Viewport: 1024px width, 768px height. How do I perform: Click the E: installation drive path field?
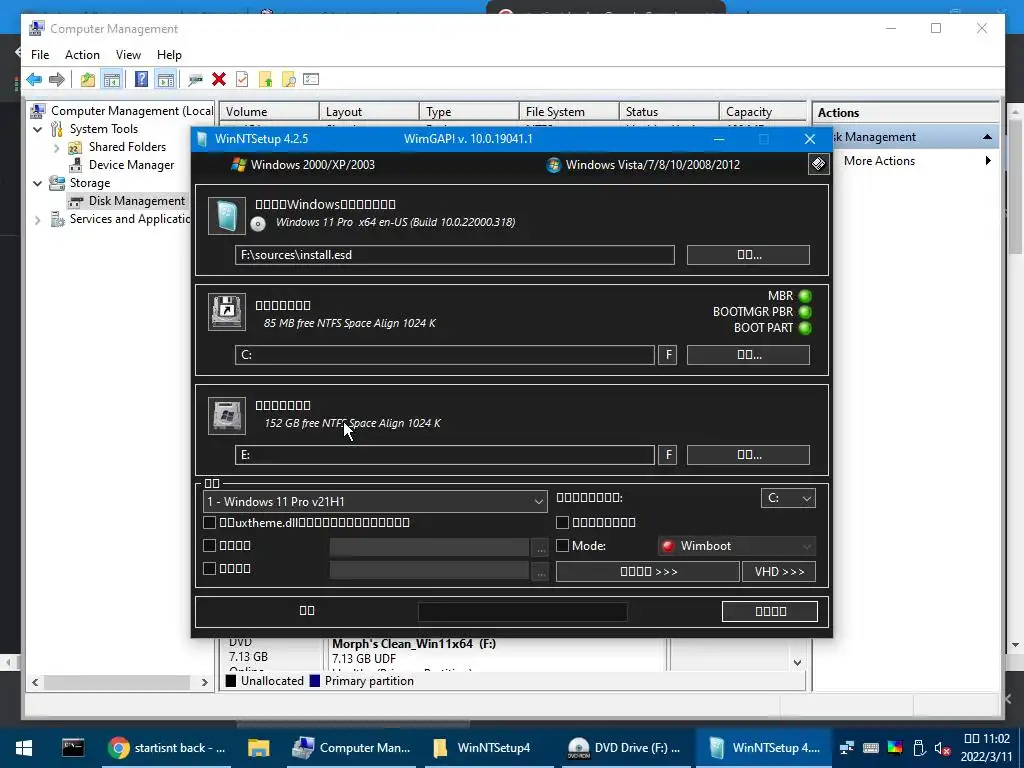pos(445,455)
